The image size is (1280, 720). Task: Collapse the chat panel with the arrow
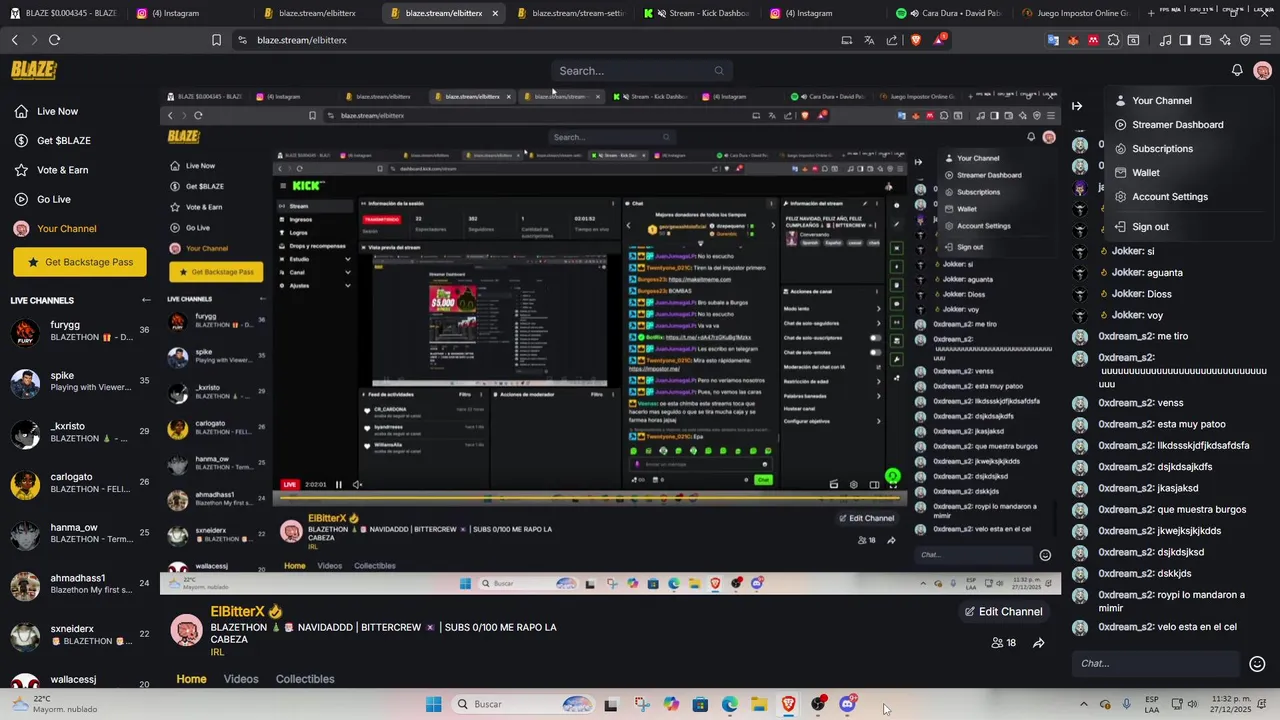(x=1077, y=105)
